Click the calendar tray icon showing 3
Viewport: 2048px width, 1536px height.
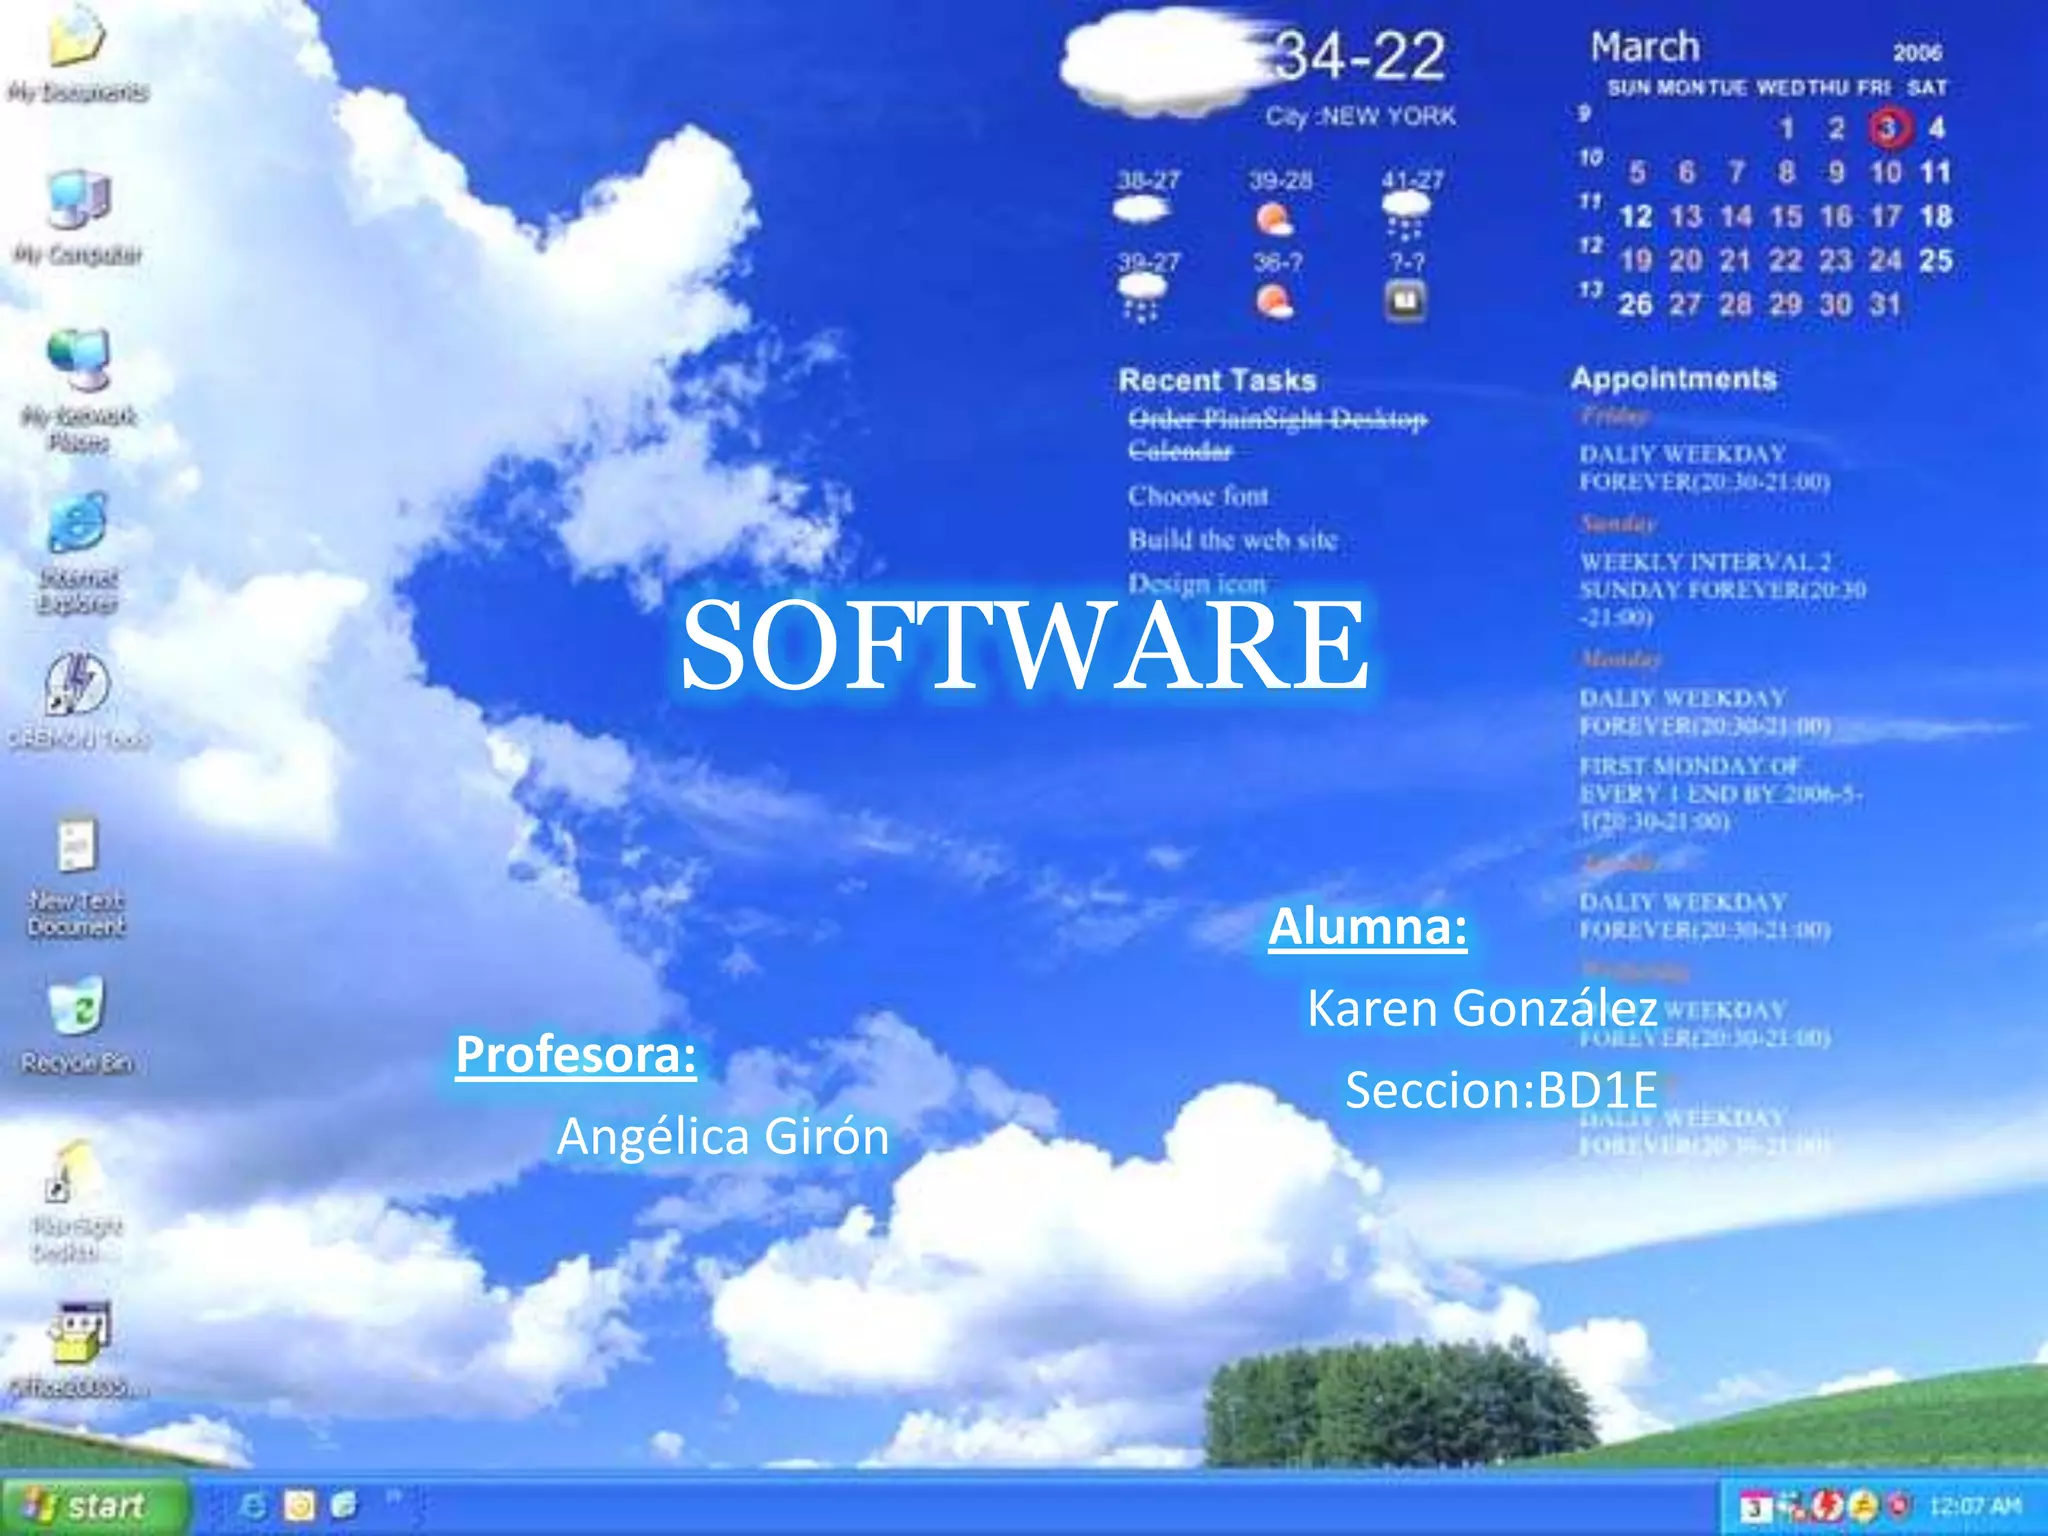tap(1755, 1507)
